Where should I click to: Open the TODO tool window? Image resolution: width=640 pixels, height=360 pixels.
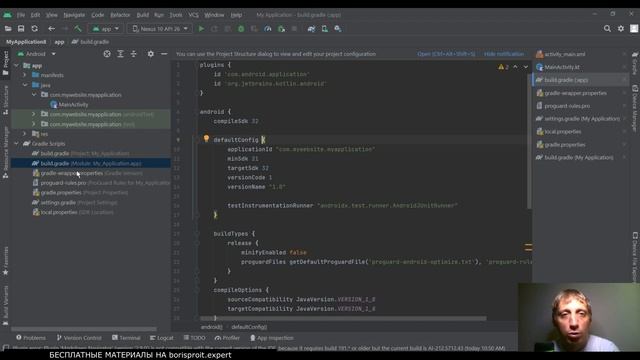pos(194,338)
